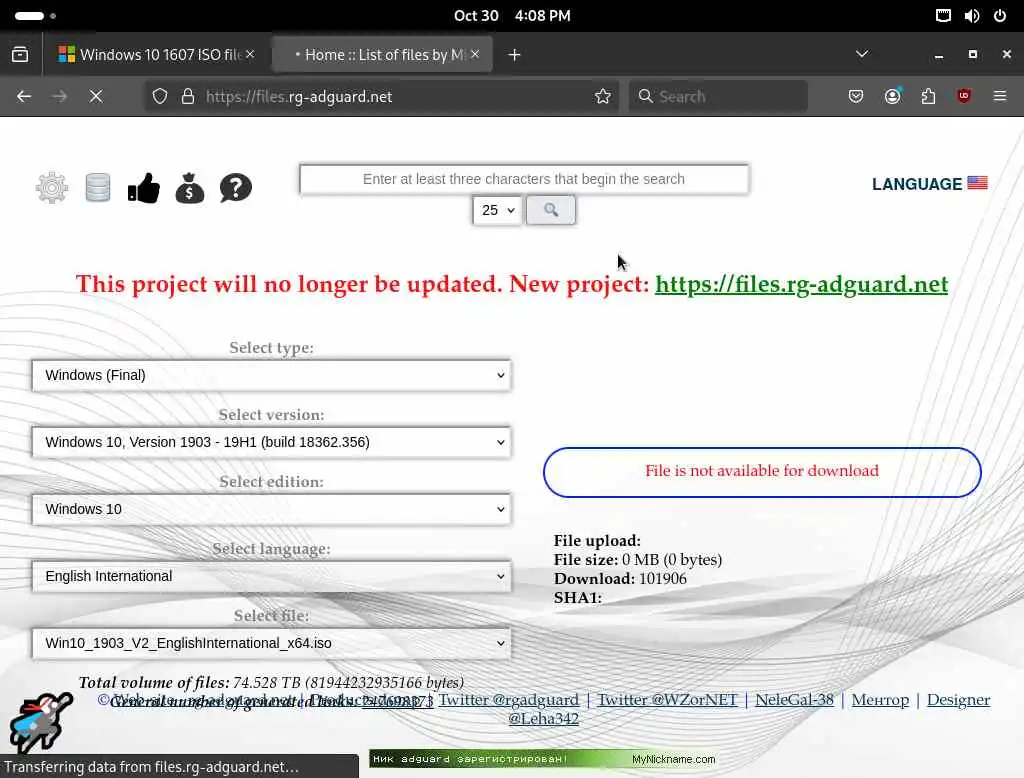Go back with the browser back arrow

pyautogui.click(x=24, y=97)
